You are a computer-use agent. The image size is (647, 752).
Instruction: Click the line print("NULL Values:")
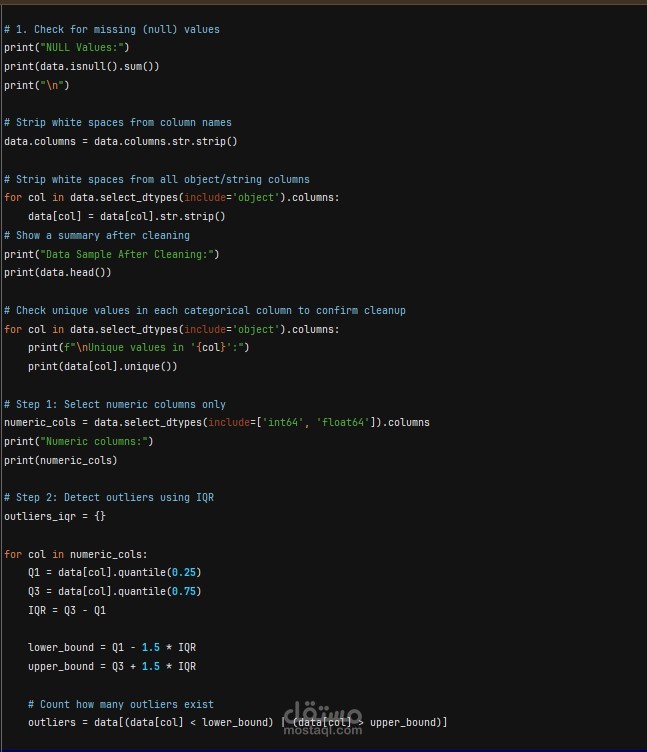[67, 47]
